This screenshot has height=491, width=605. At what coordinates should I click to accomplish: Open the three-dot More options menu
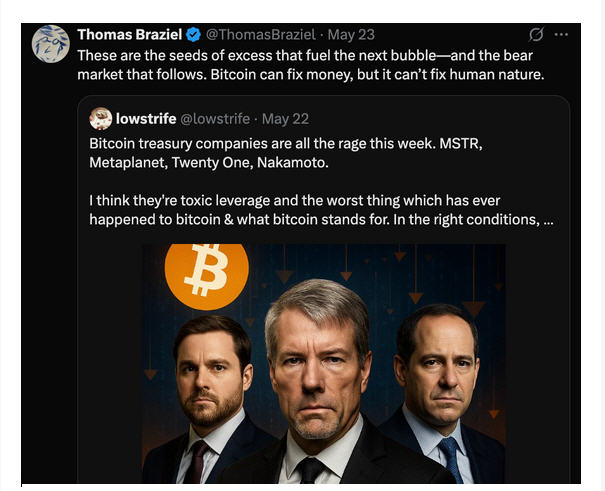pos(562,35)
